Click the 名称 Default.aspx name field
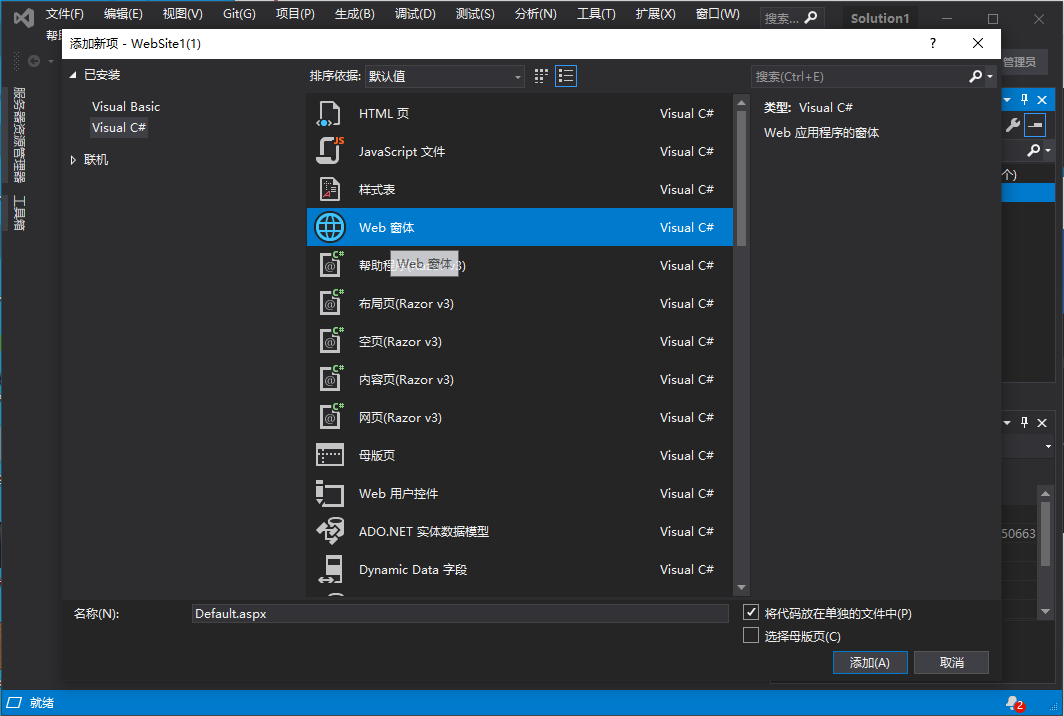Image resolution: width=1064 pixels, height=716 pixels. tap(460, 614)
